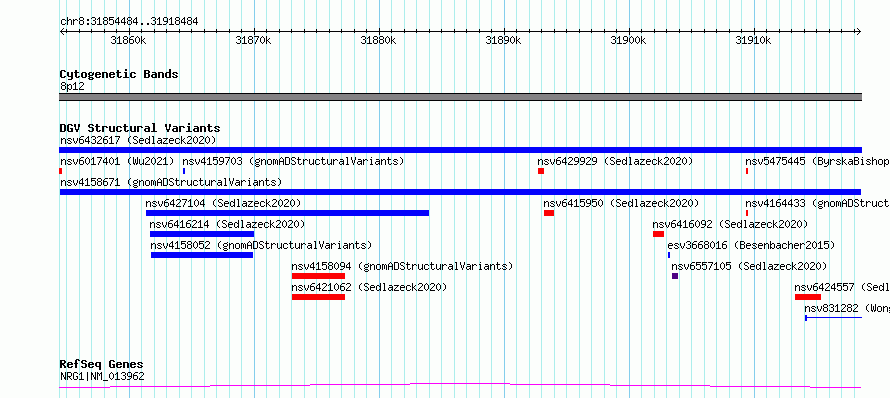This screenshot has height=398, width=890.
Task: Select the nsv4158671 gnomAD variant bar
Action: 460,192
